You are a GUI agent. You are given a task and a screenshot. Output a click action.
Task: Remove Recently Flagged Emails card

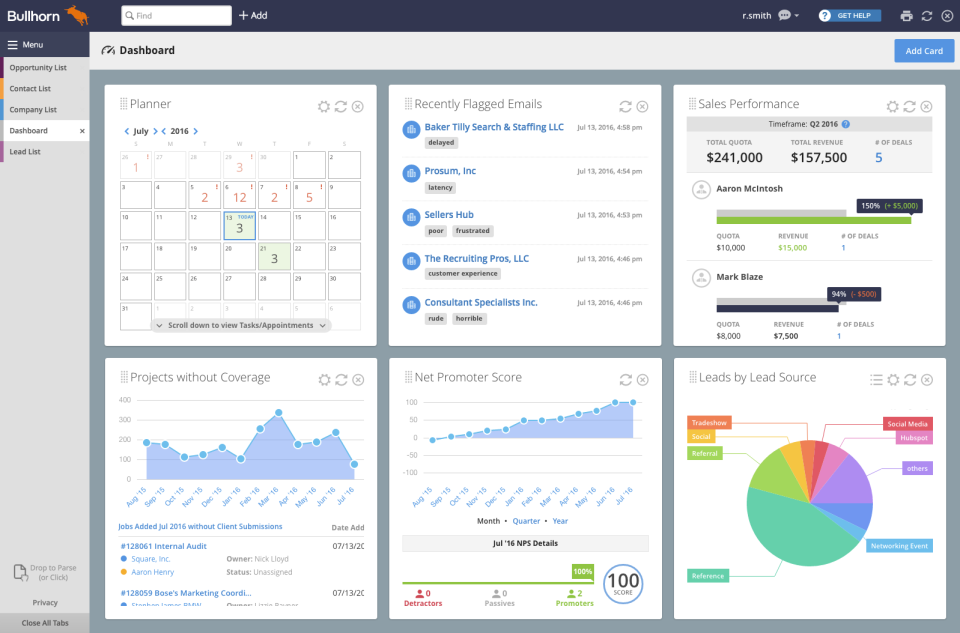click(x=642, y=107)
